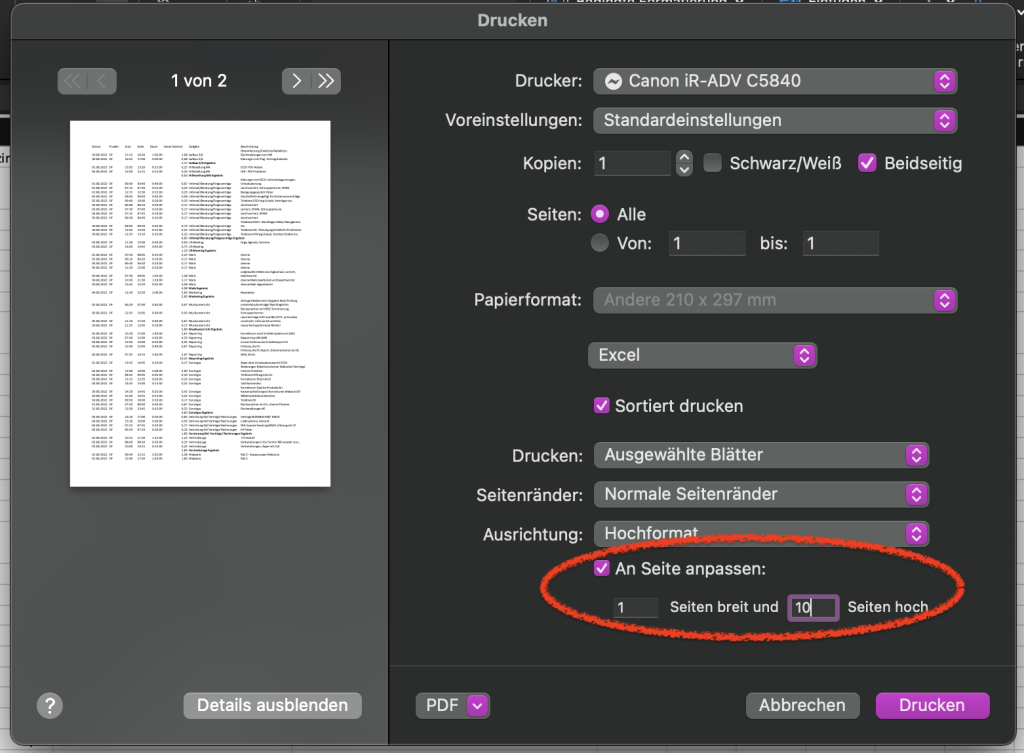
Task: Expand the Seitenränder dropdown
Action: [761, 494]
